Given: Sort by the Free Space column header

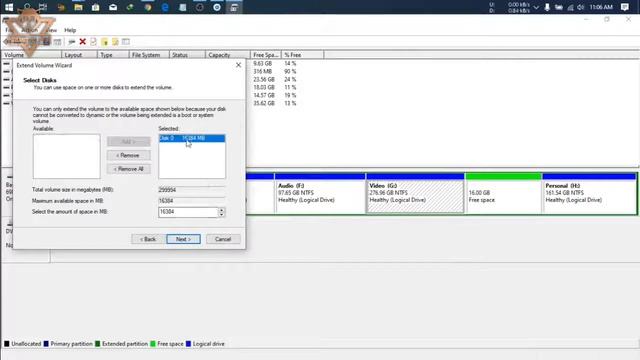Looking at the screenshot, I should pos(265,55).
